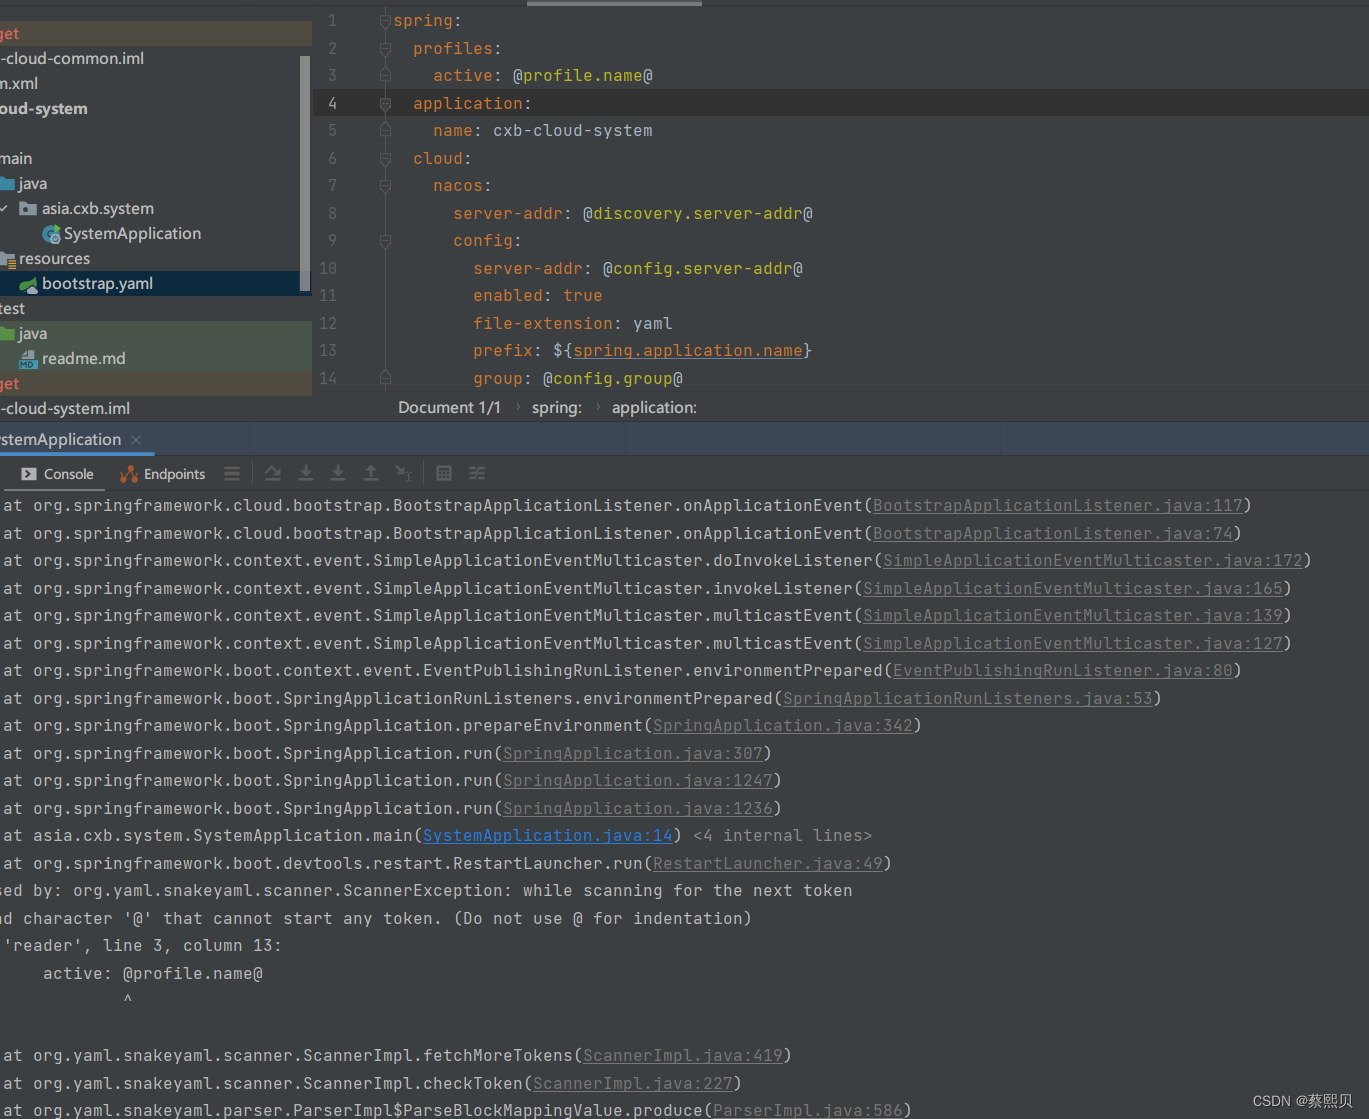Image resolution: width=1369 pixels, height=1119 pixels.
Task: Click the bootstrap.yaml Spring leaf icon
Action: coord(28,285)
